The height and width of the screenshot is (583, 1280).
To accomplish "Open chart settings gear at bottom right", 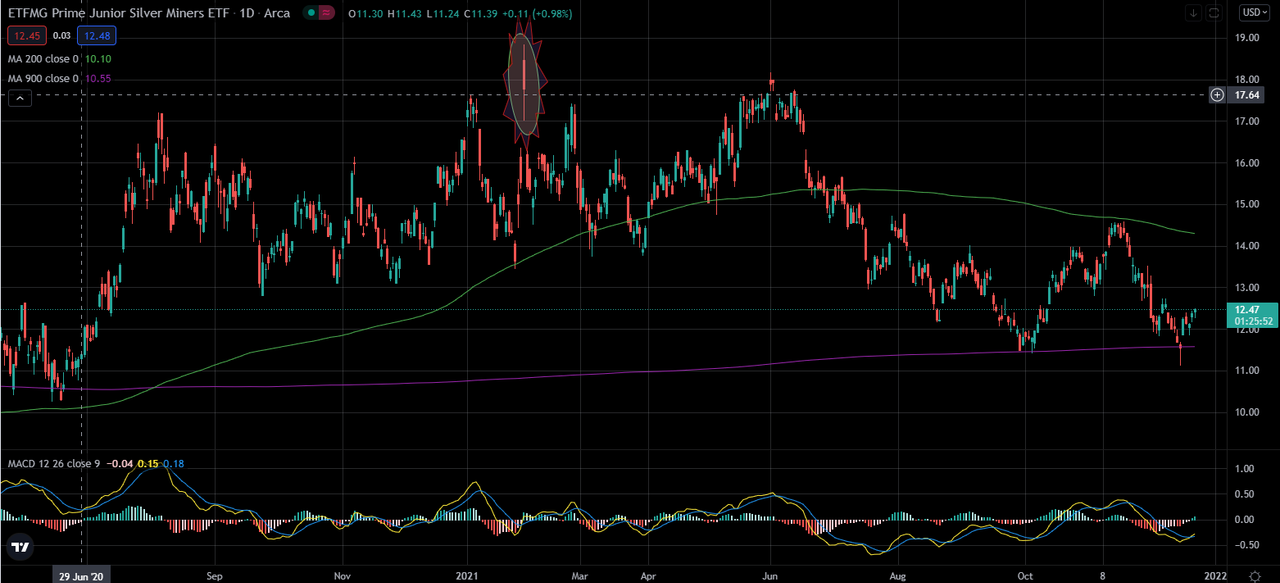I will pos(1255,576).
